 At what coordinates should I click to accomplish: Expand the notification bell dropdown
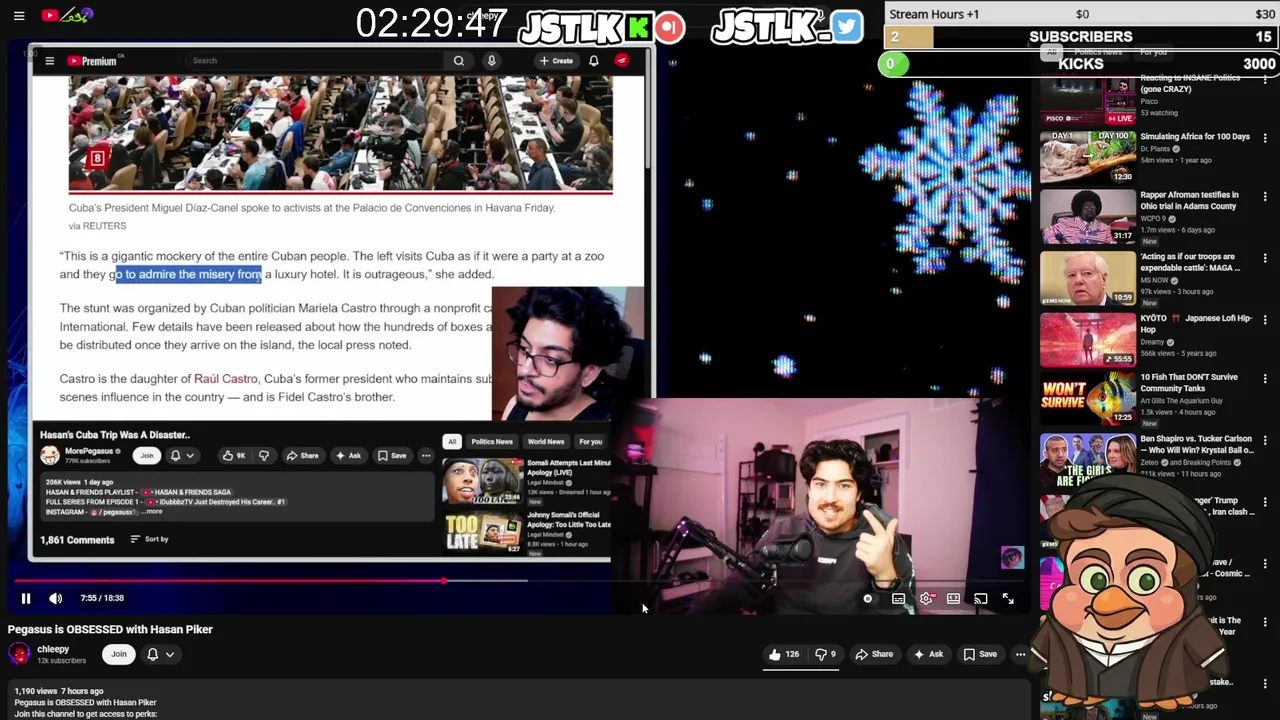[x=161, y=654]
